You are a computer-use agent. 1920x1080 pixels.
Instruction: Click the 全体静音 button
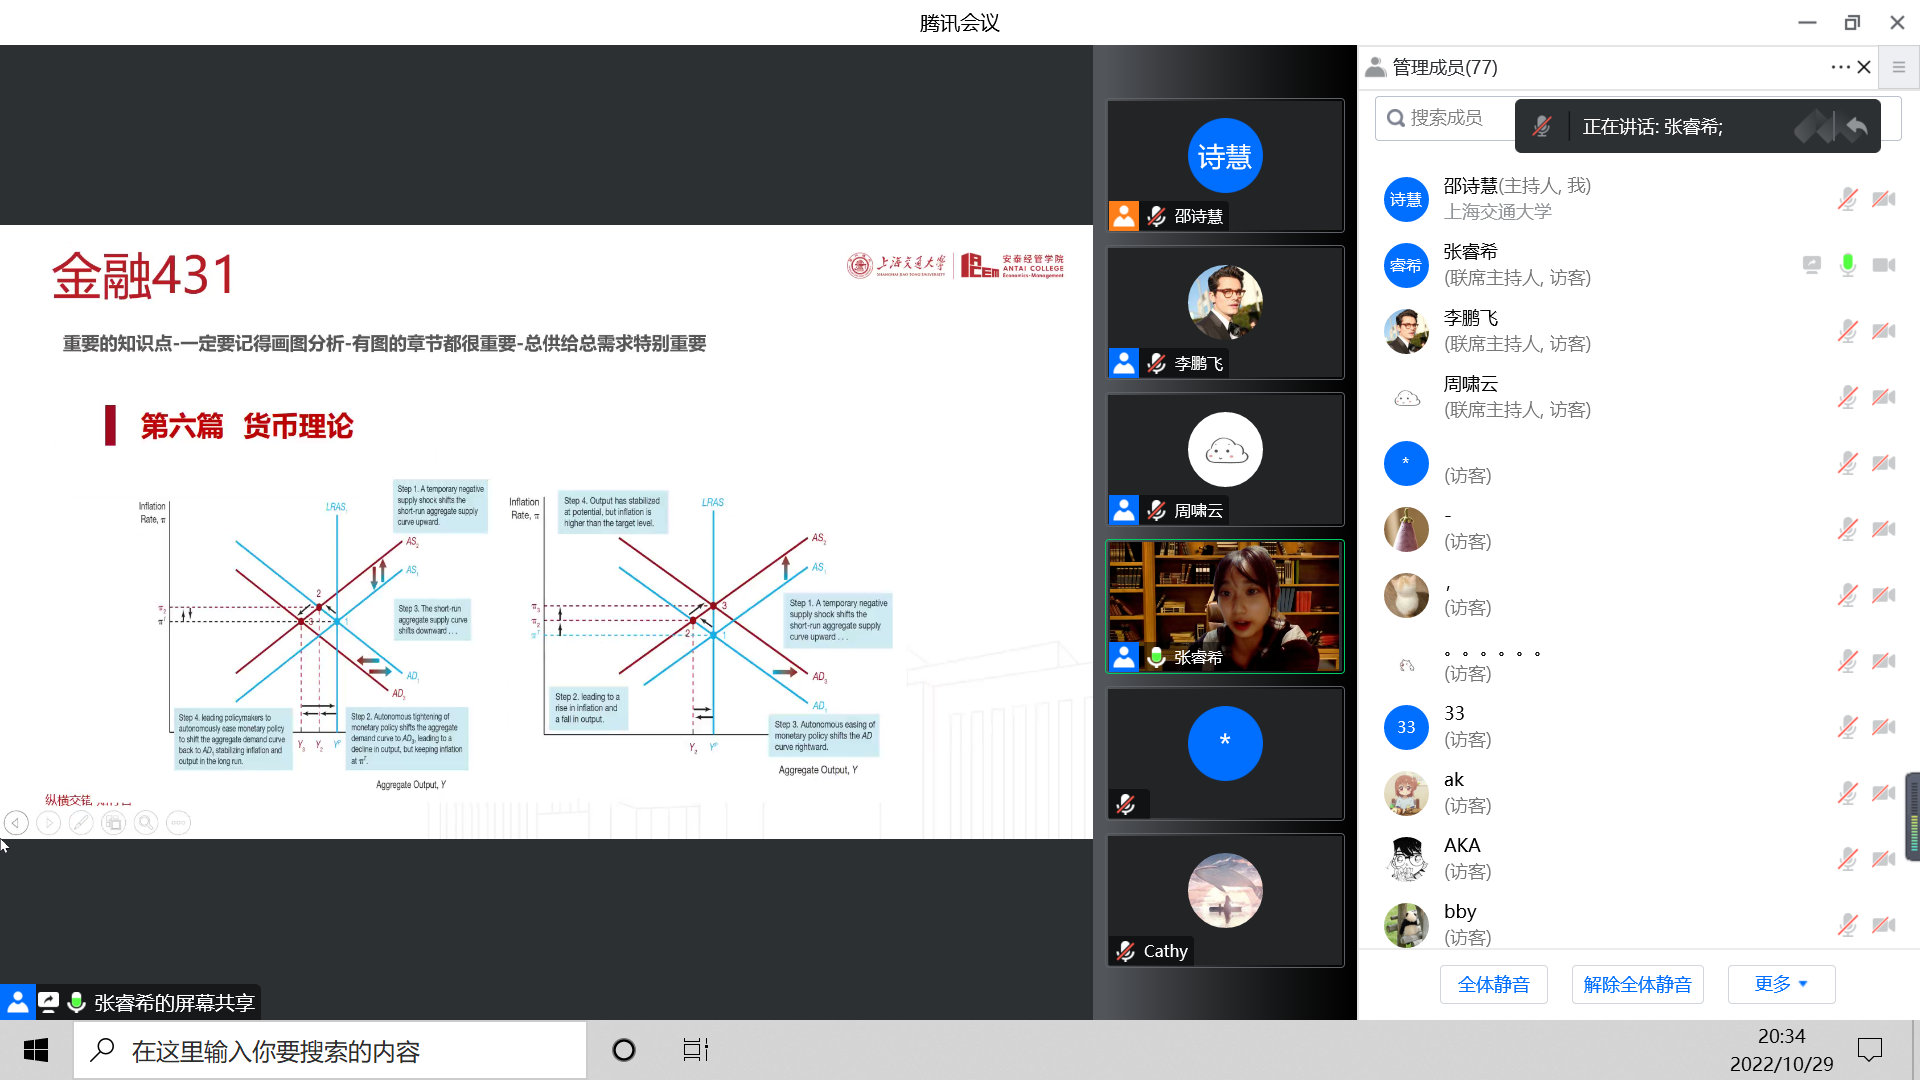[1493, 984]
